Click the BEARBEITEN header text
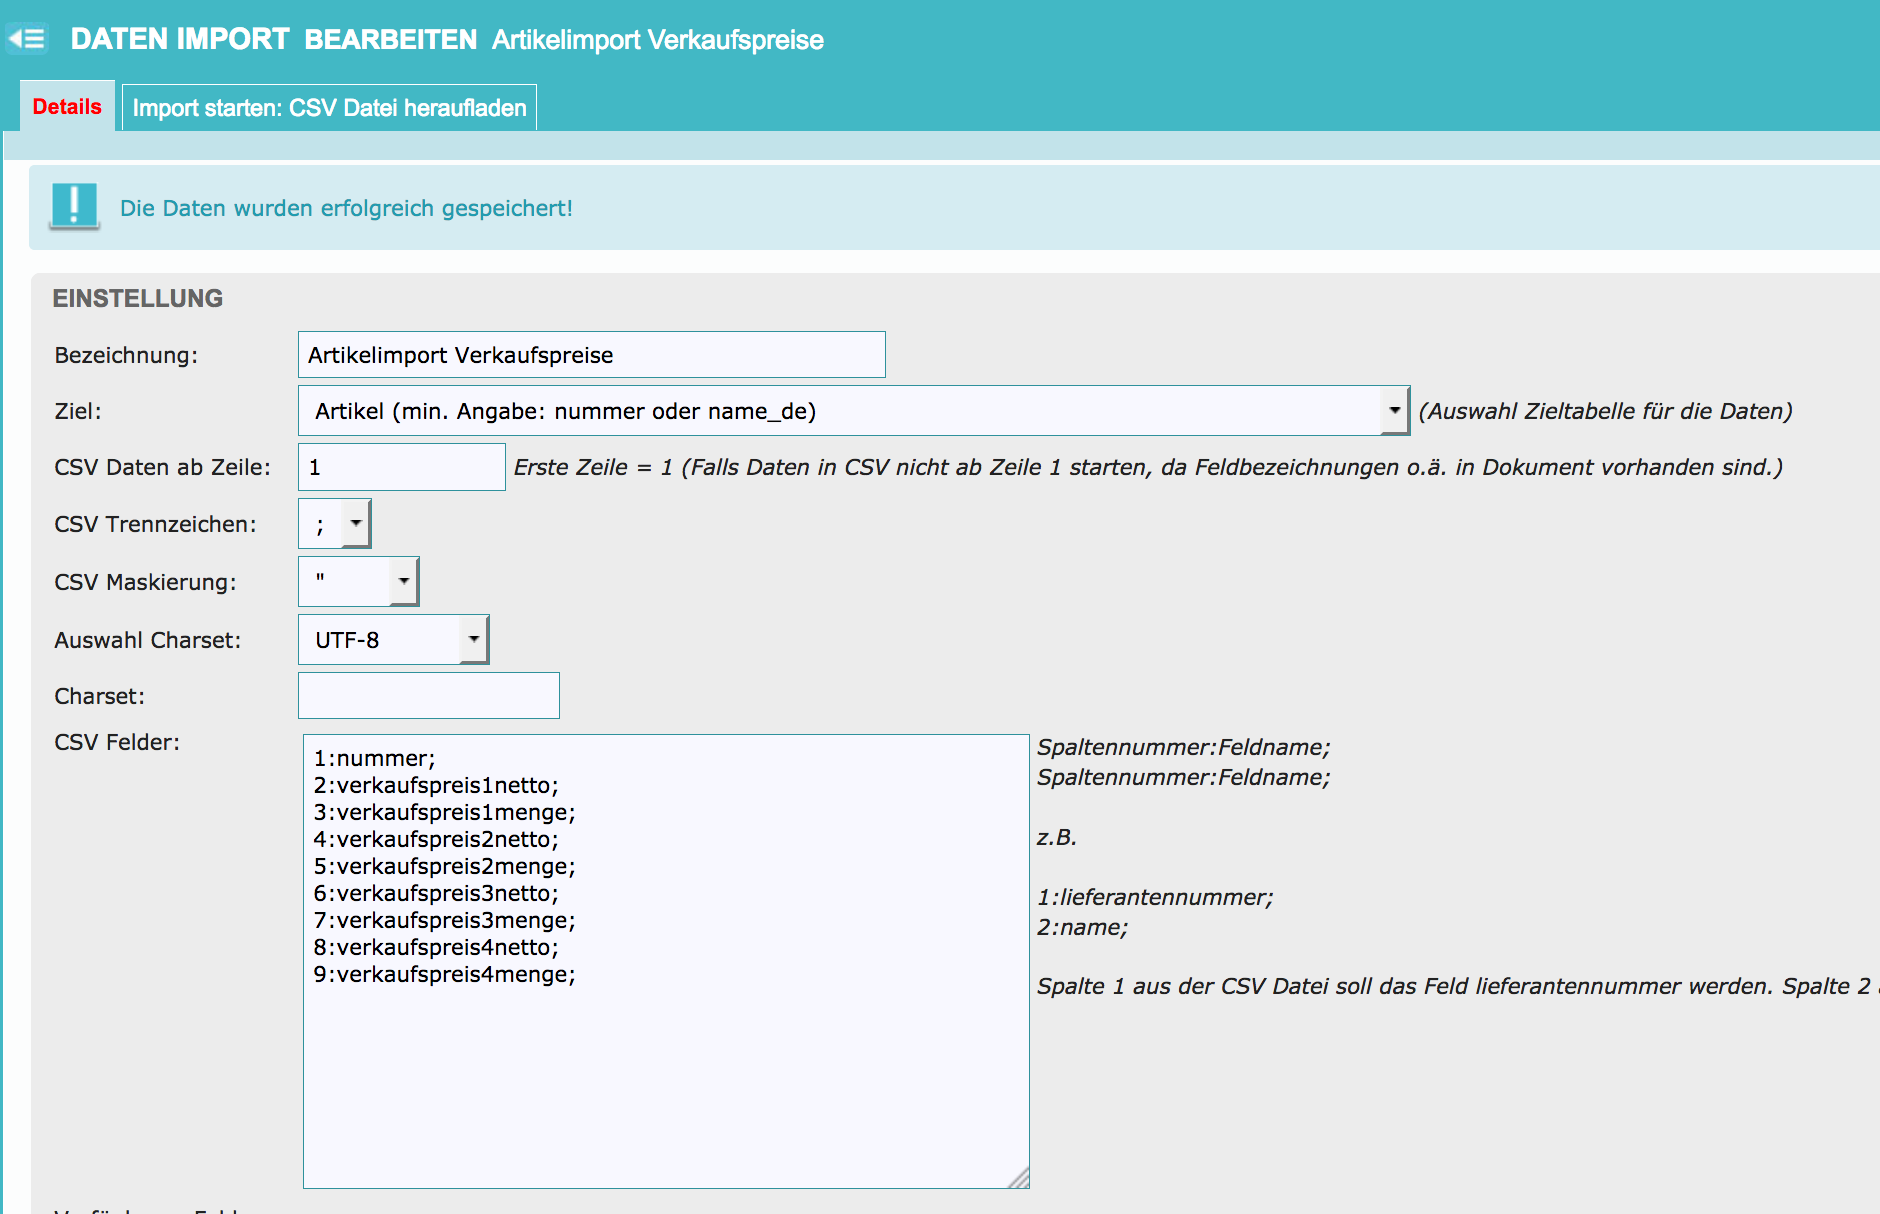Viewport: 1880px width, 1214px height. (x=391, y=39)
